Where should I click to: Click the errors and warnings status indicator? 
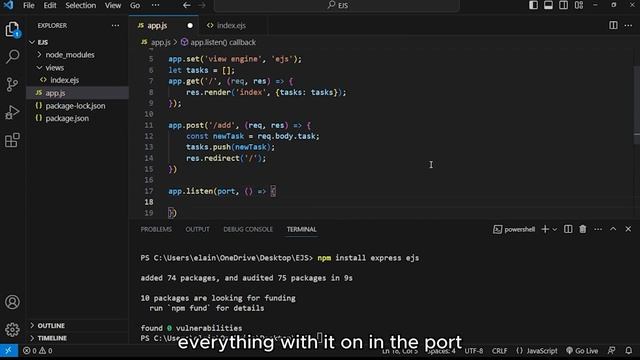pos(38,351)
